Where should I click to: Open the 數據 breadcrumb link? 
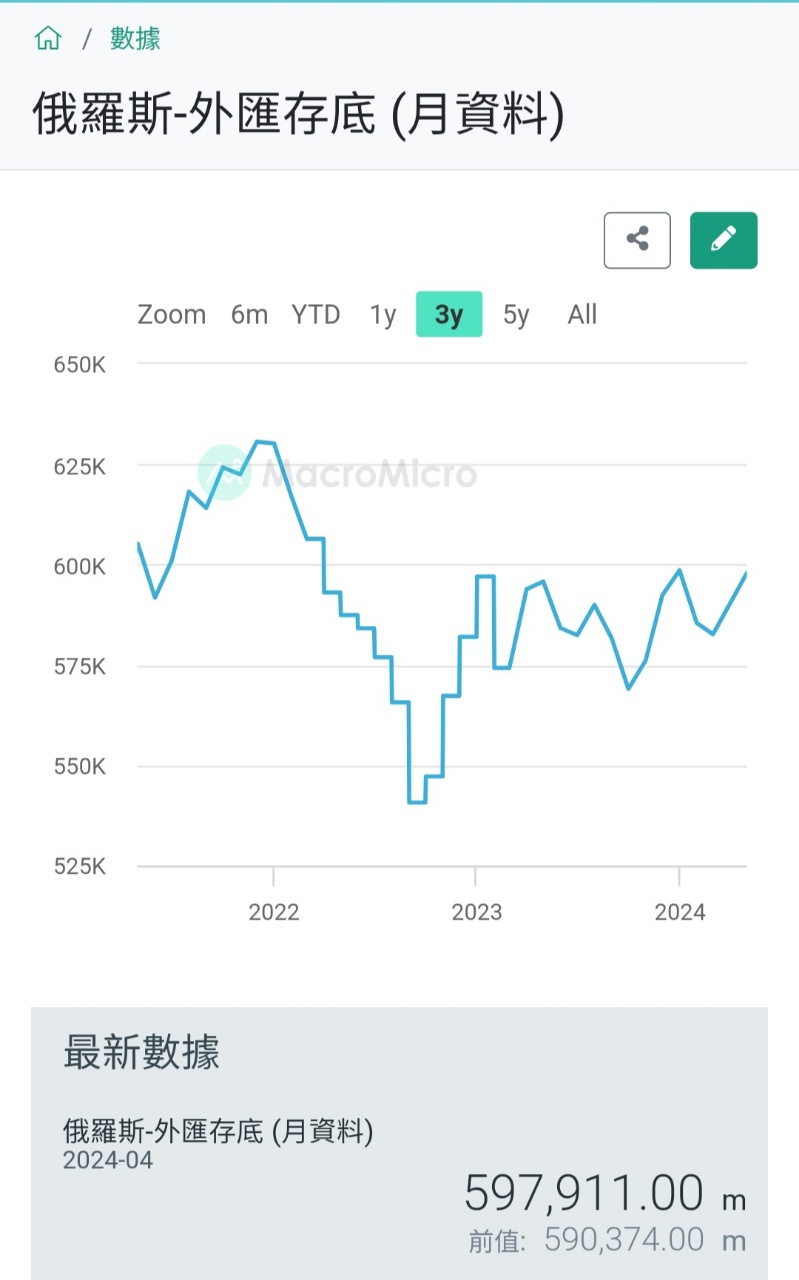pos(135,39)
